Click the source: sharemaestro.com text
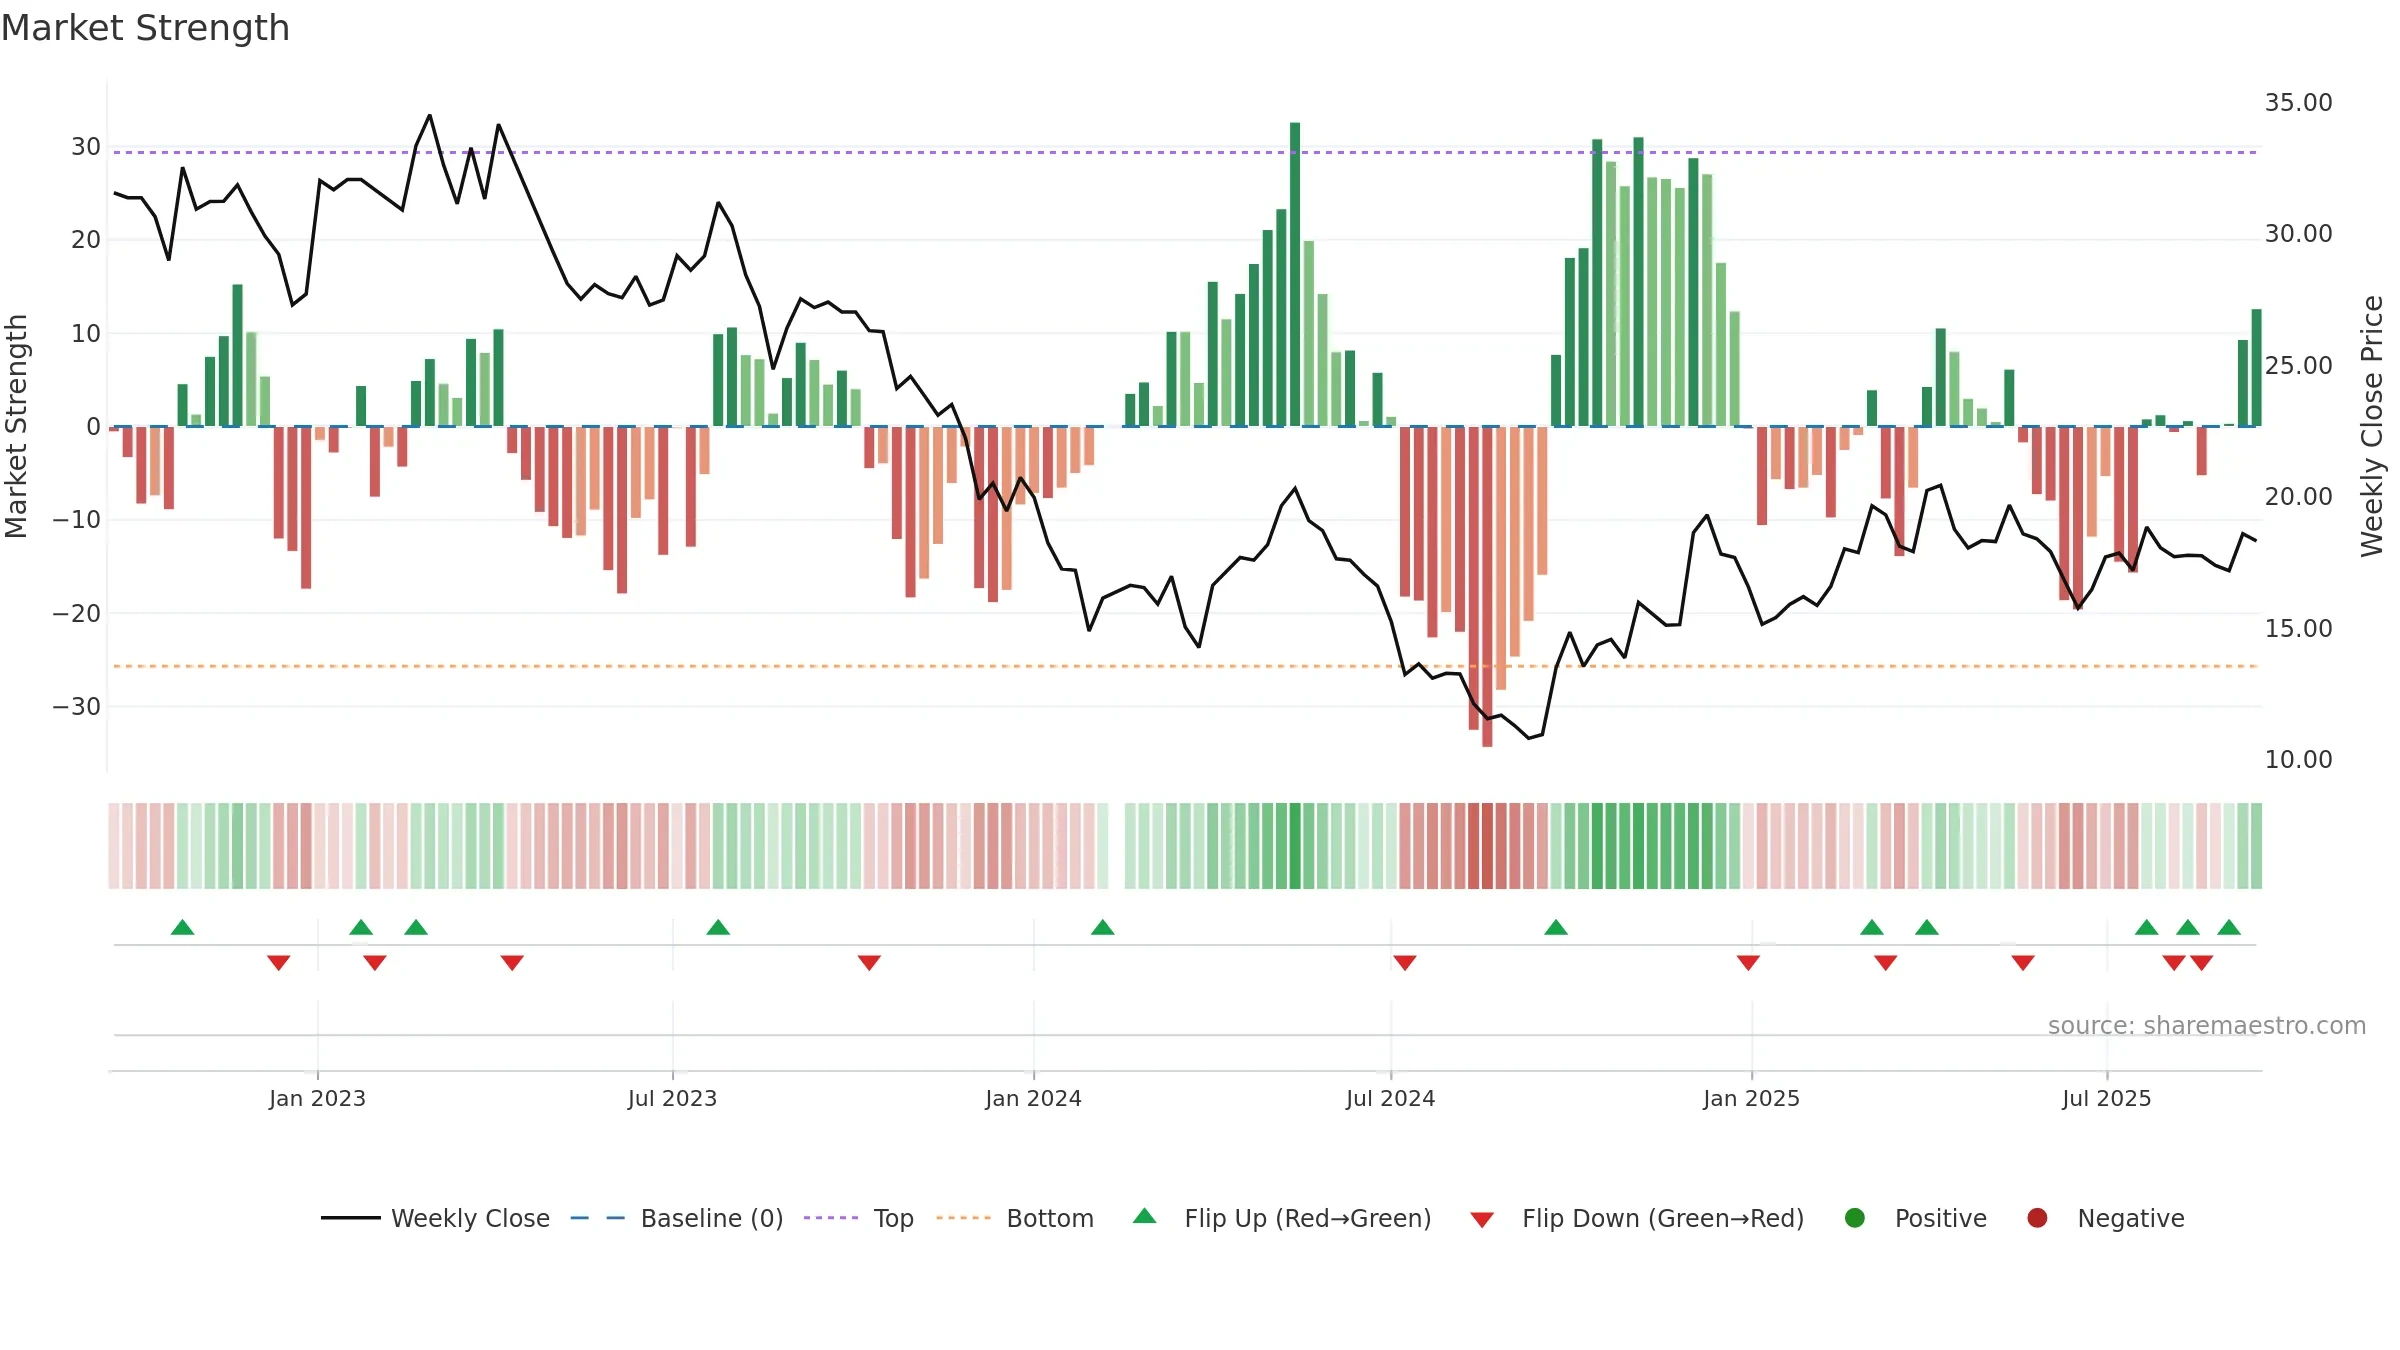2400x1350 pixels. point(2207,1026)
